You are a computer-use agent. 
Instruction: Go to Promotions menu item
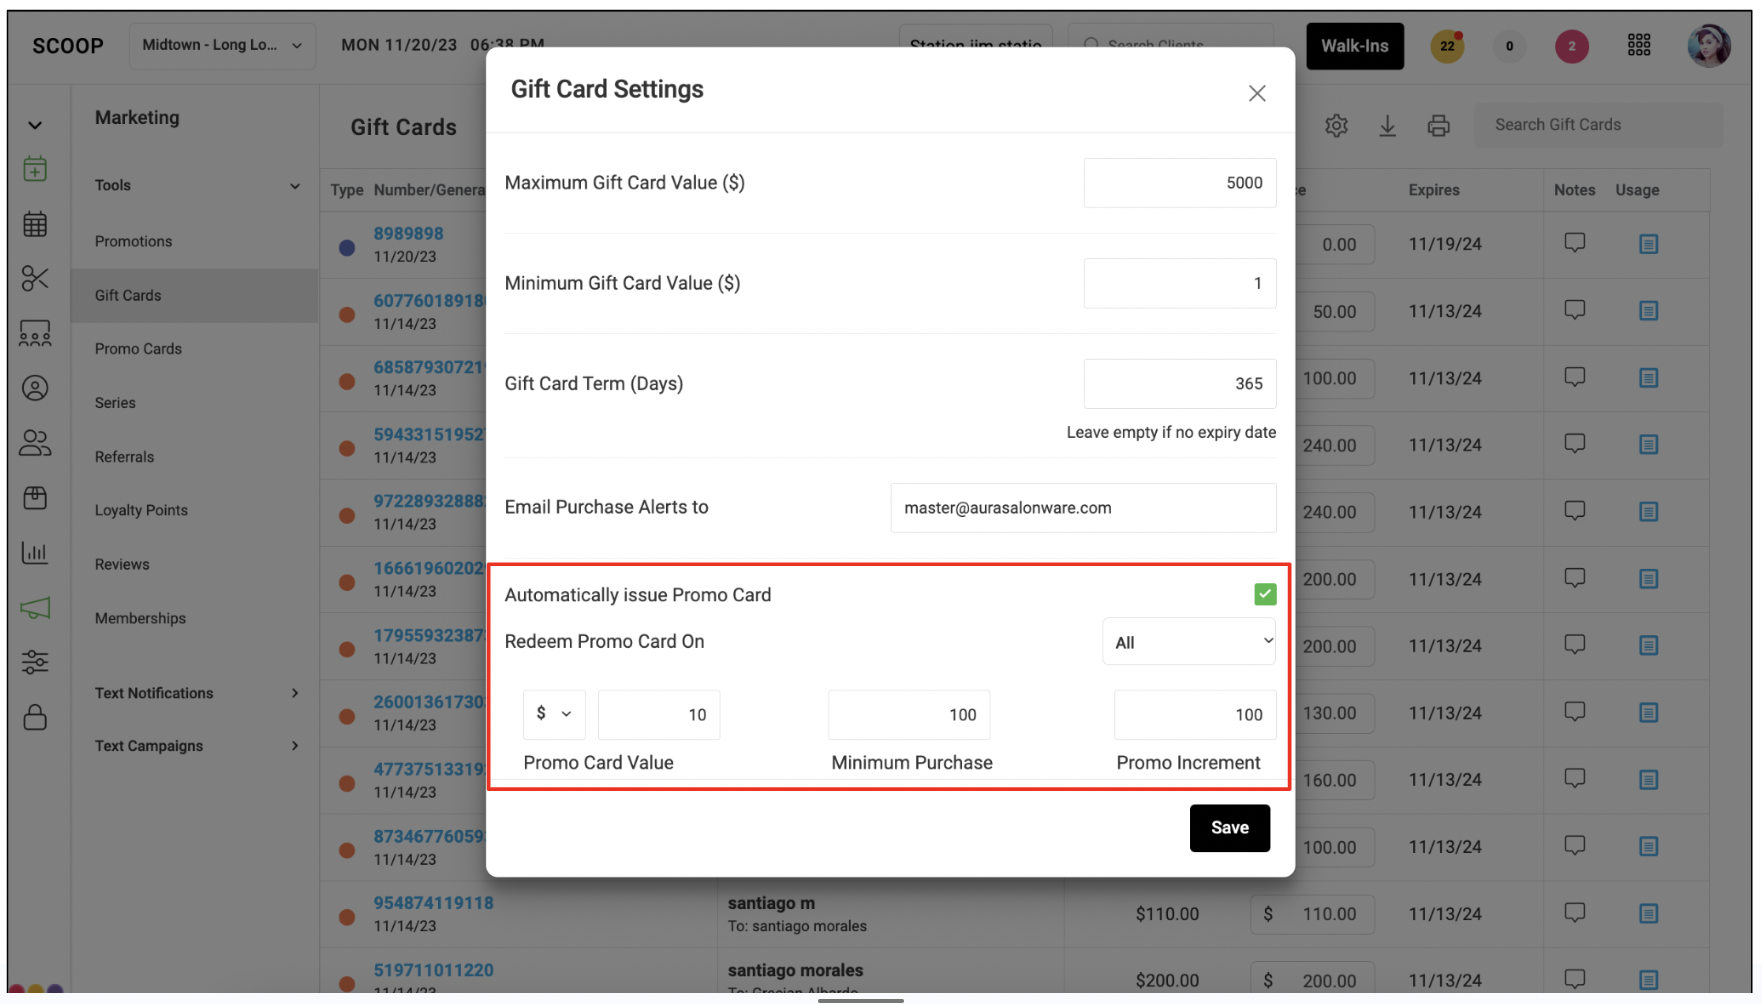134,241
